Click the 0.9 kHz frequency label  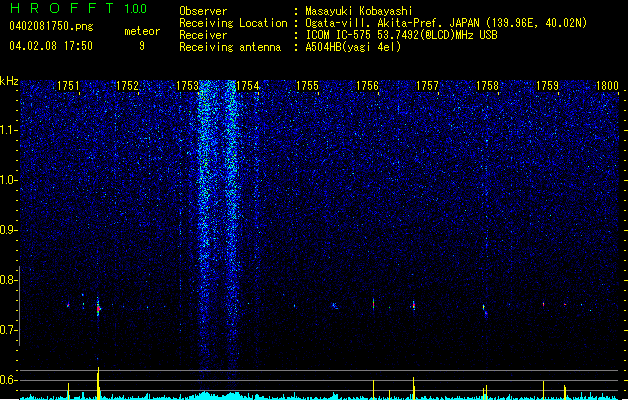point(9,230)
